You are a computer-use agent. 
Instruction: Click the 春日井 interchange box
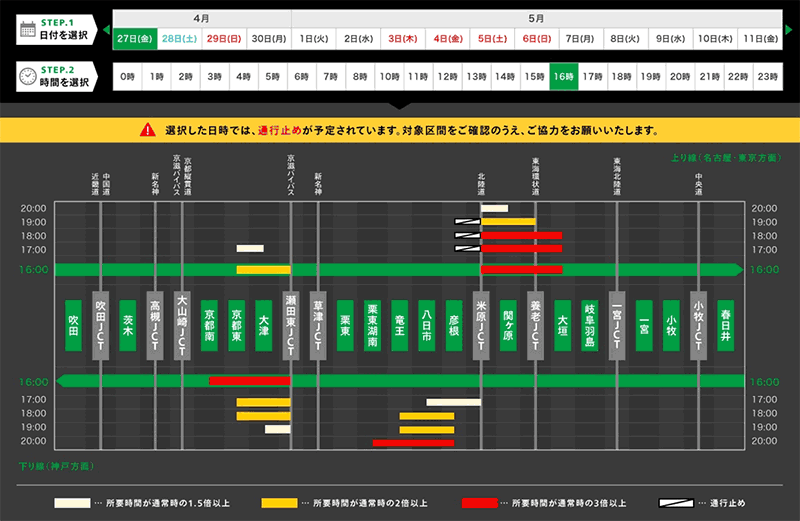726,326
